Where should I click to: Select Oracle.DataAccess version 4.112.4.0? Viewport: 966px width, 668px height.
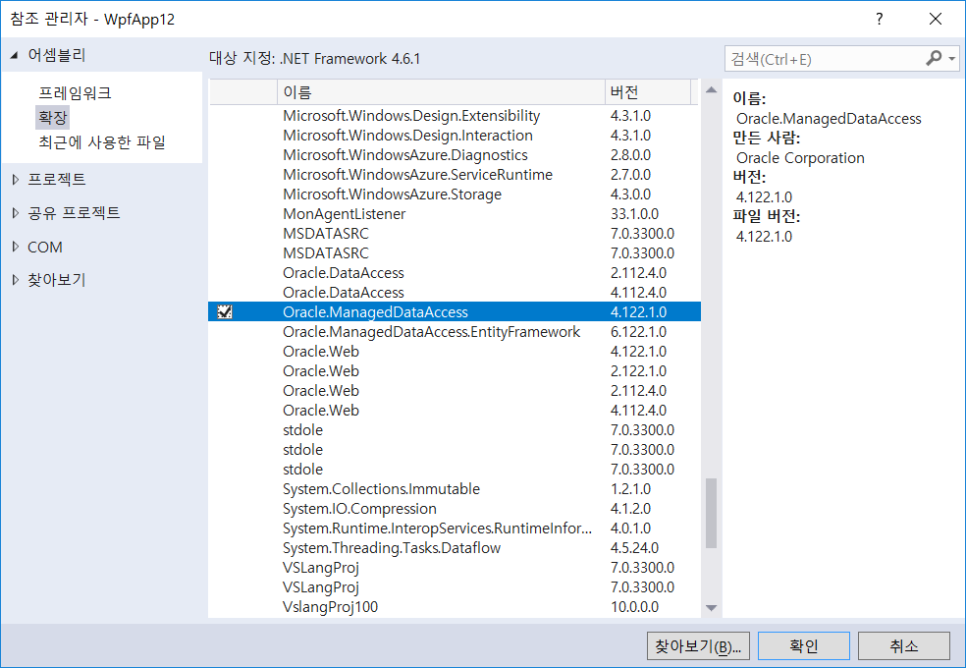click(x=454, y=293)
